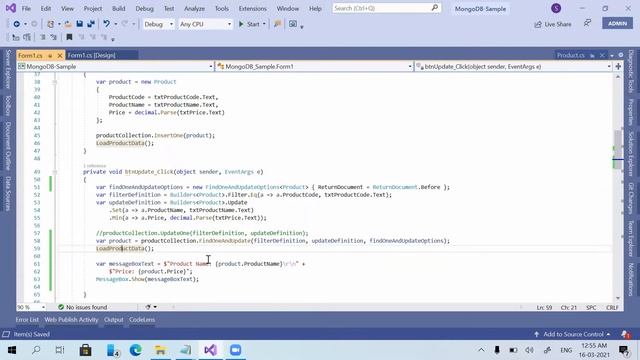Open the Notifications side tab
The height and width of the screenshot is (360, 640).
click(x=631, y=280)
